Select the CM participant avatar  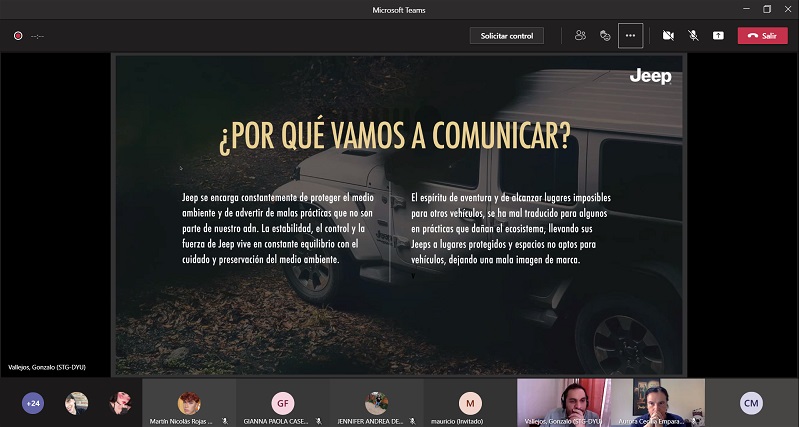point(751,403)
